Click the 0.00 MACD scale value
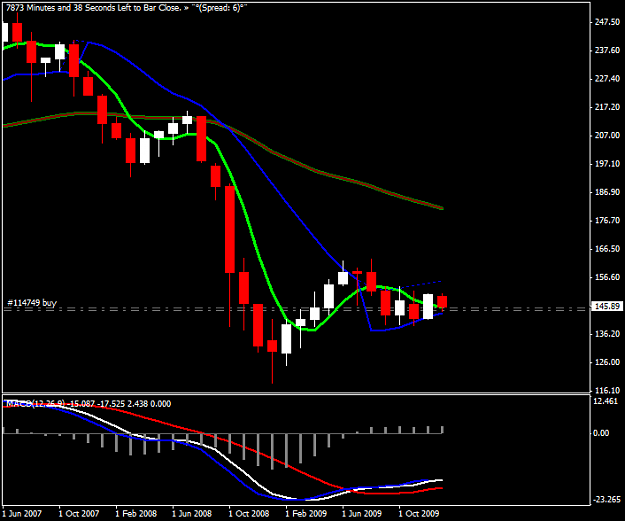Viewport: 625px width, 521px height. coord(601,433)
